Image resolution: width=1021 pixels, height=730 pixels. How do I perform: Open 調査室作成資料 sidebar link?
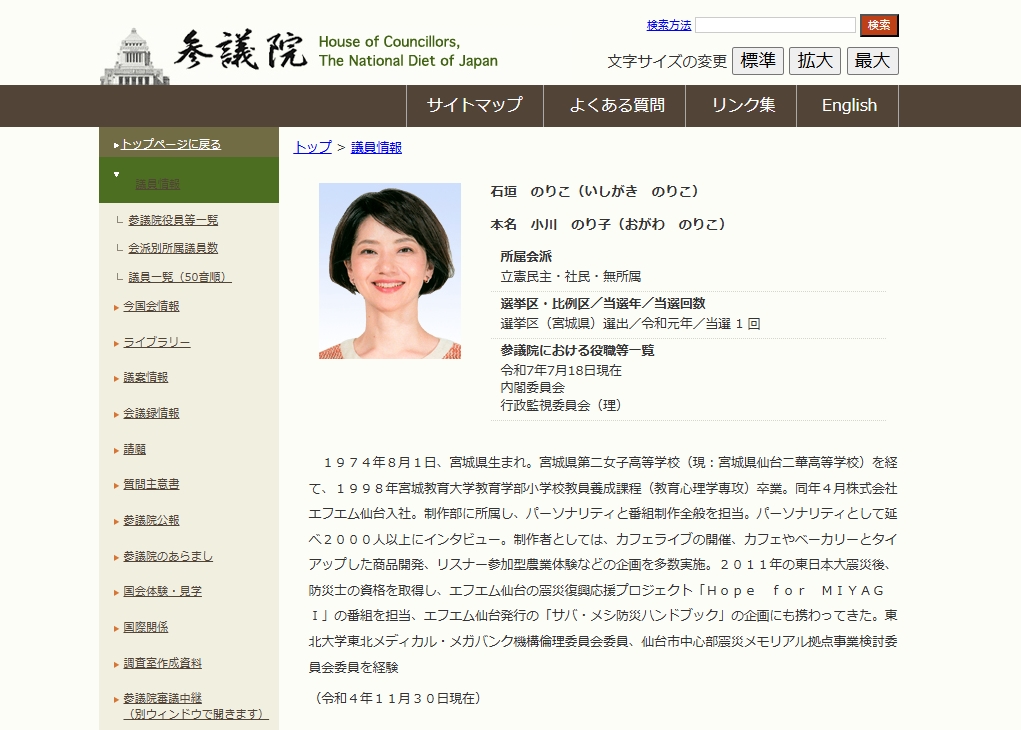[x=162, y=663]
